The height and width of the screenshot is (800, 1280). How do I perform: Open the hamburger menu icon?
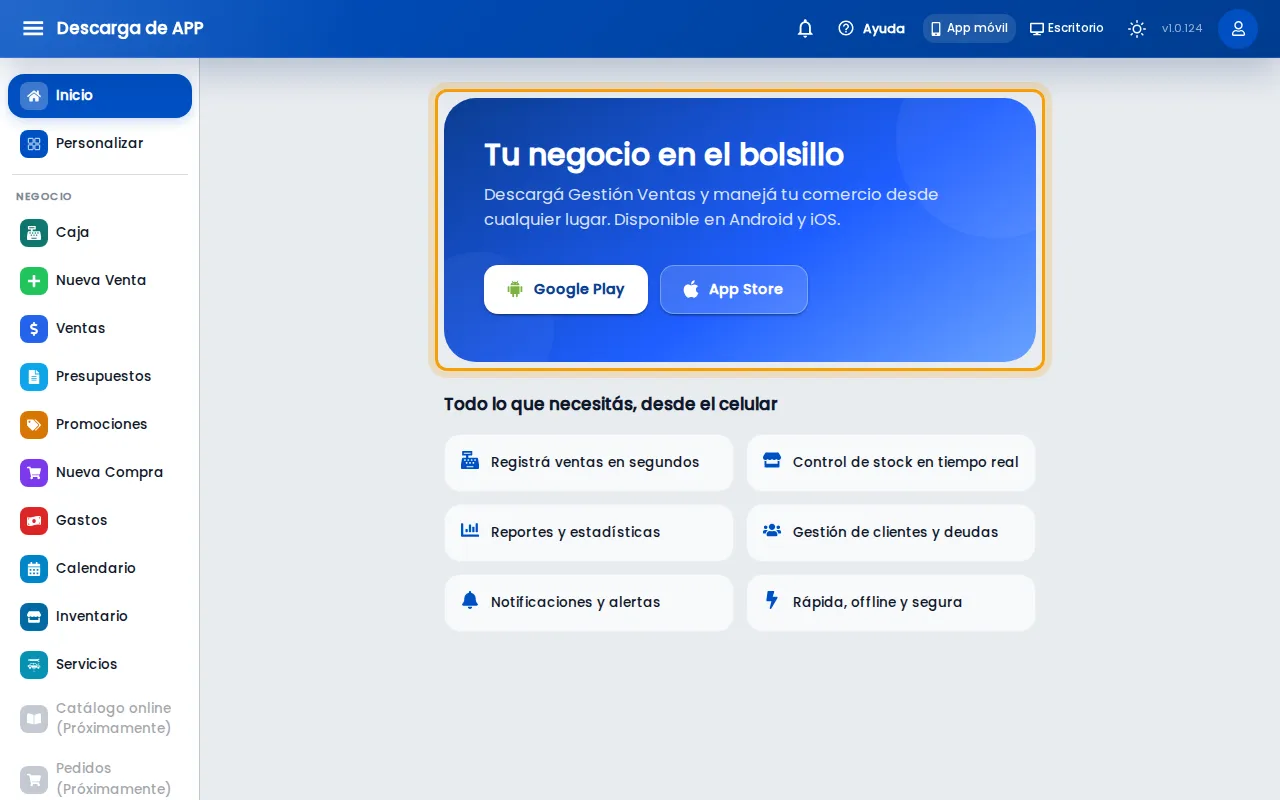[x=33, y=28]
